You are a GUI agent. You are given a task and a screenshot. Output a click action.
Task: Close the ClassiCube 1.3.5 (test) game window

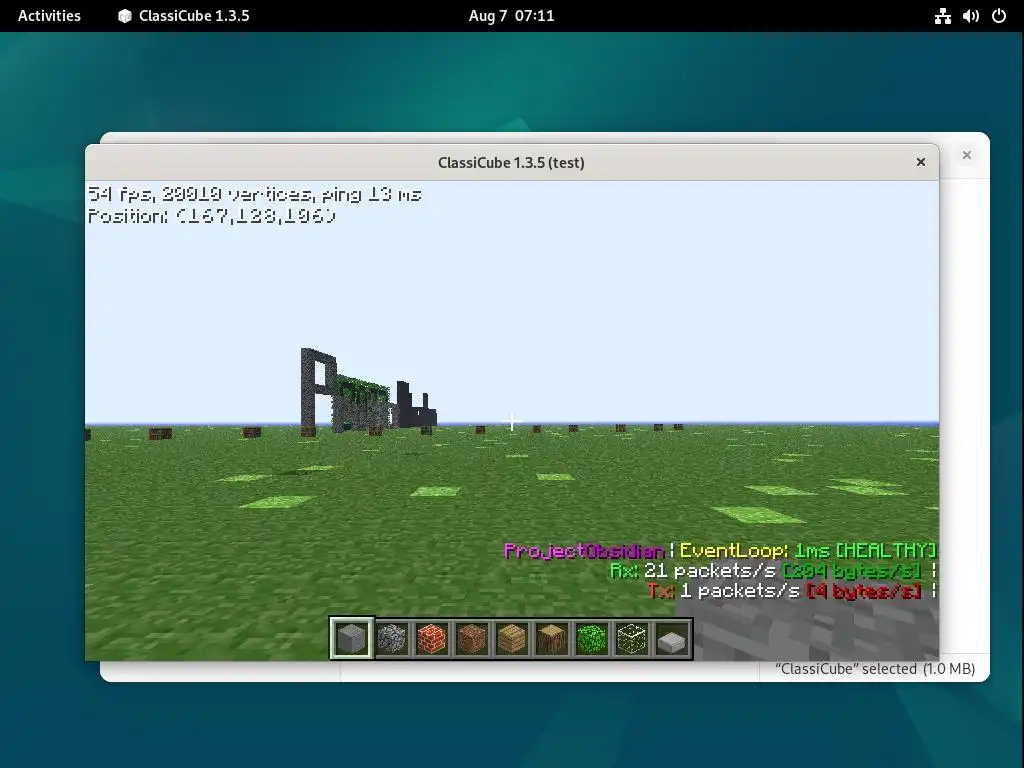pyautogui.click(x=921, y=162)
